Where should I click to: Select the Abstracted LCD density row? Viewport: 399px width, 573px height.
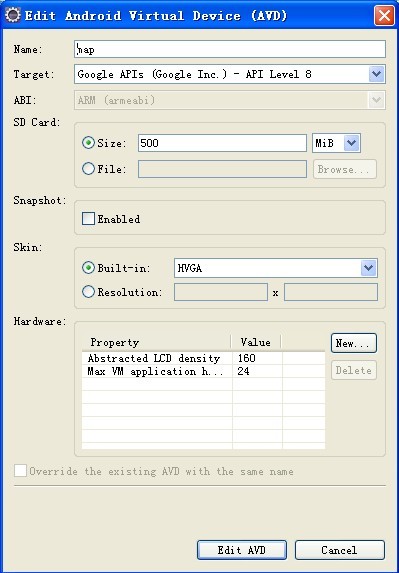[x=204, y=358]
